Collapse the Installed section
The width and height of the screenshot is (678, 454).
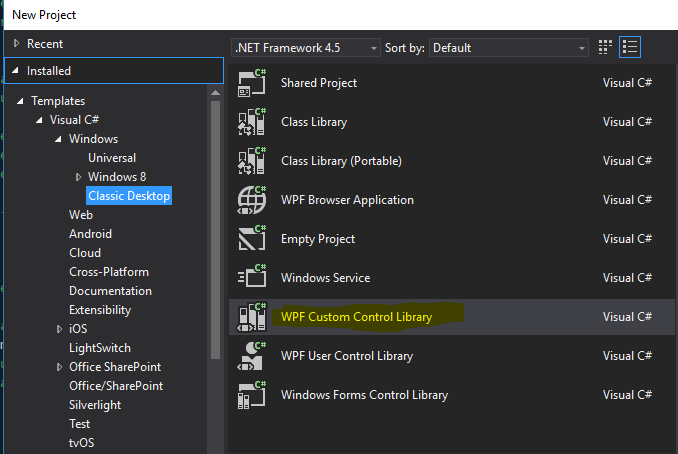16,71
